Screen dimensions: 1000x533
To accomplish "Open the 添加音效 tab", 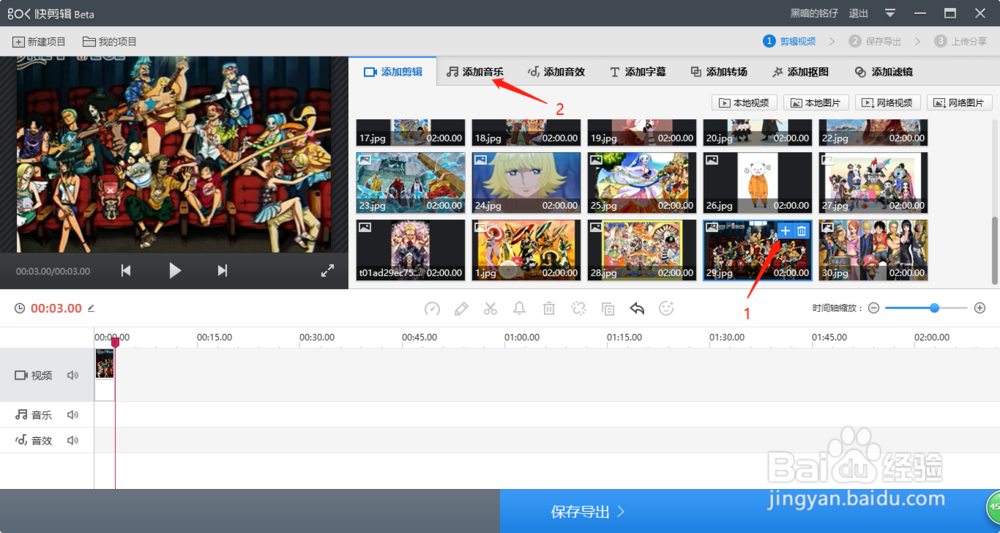I will 556,71.
